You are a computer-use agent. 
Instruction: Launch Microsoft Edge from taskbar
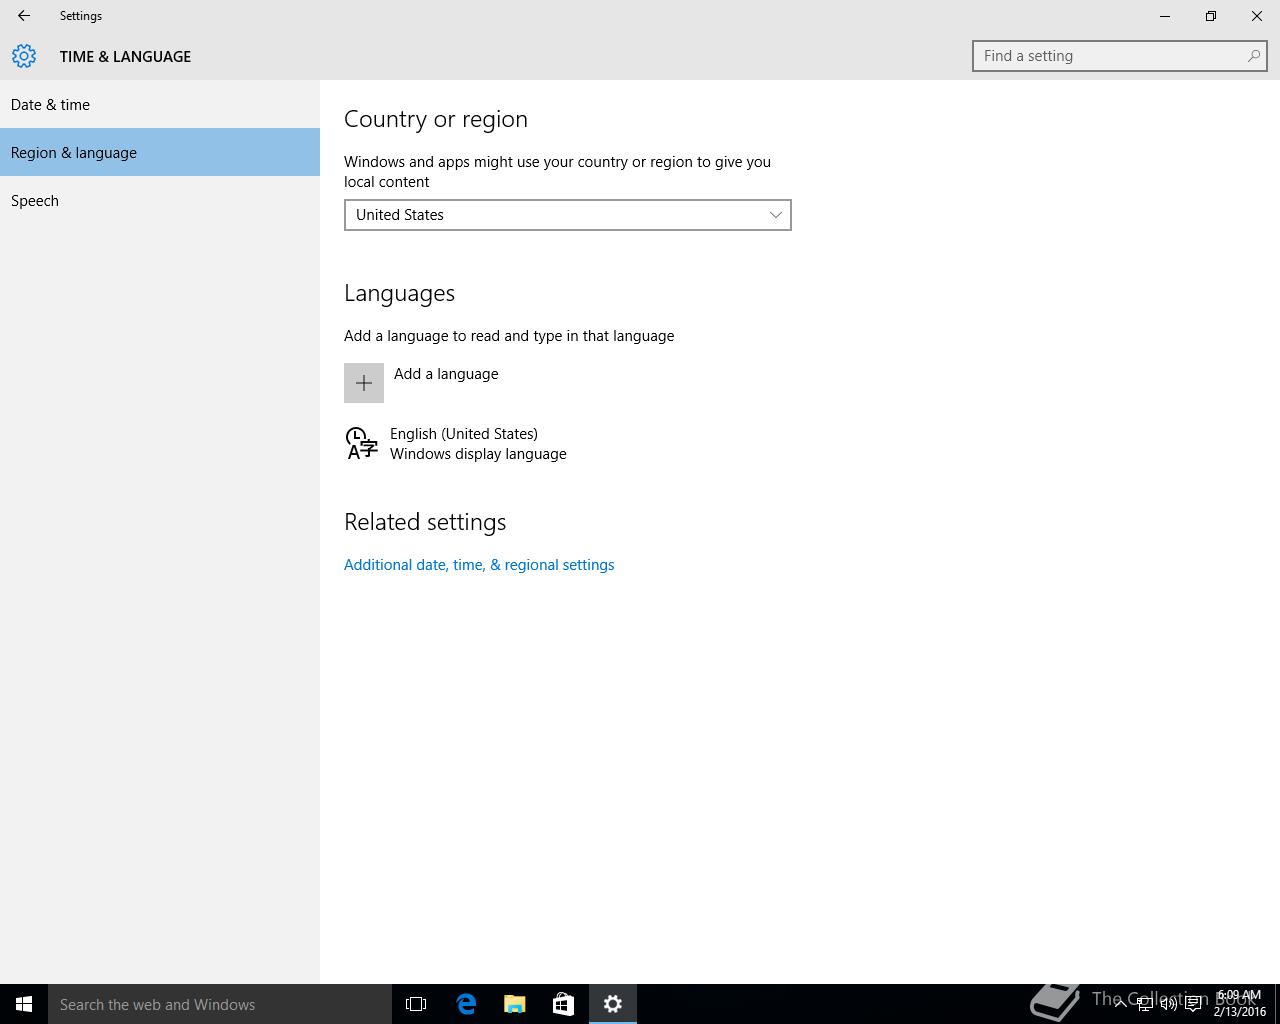(x=466, y=1004)
